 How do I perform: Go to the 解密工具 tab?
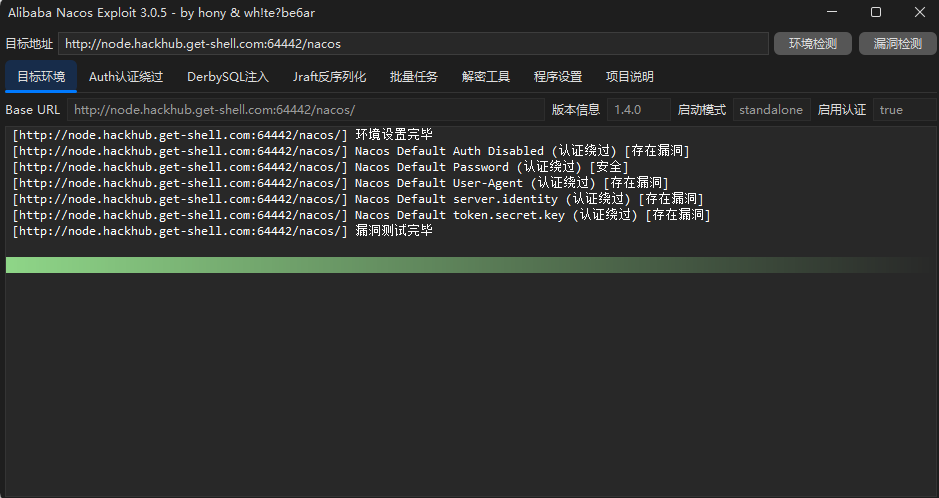(486, 77)
